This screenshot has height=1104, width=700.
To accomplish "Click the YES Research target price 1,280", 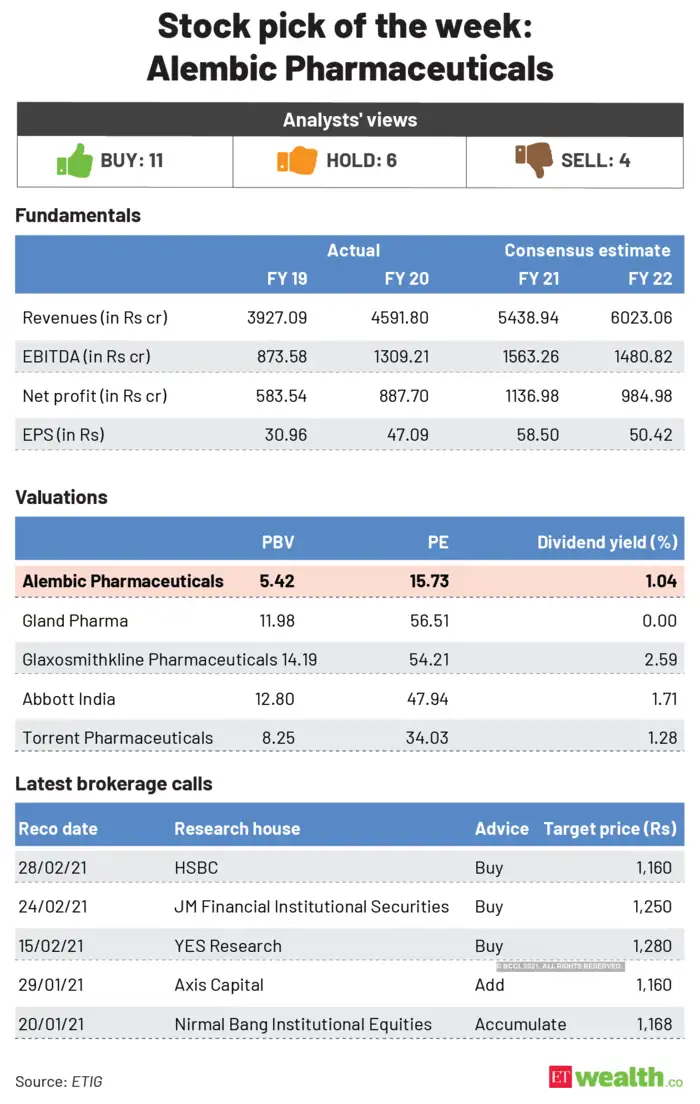I will tap(652, 946).
